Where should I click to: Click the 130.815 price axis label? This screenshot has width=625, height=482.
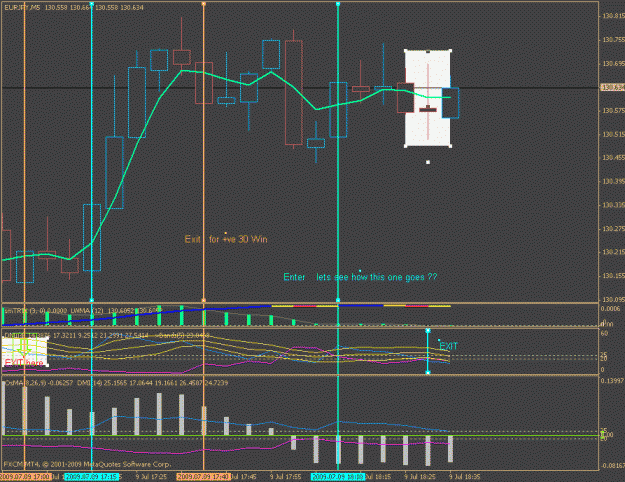[x=613, y=16]
